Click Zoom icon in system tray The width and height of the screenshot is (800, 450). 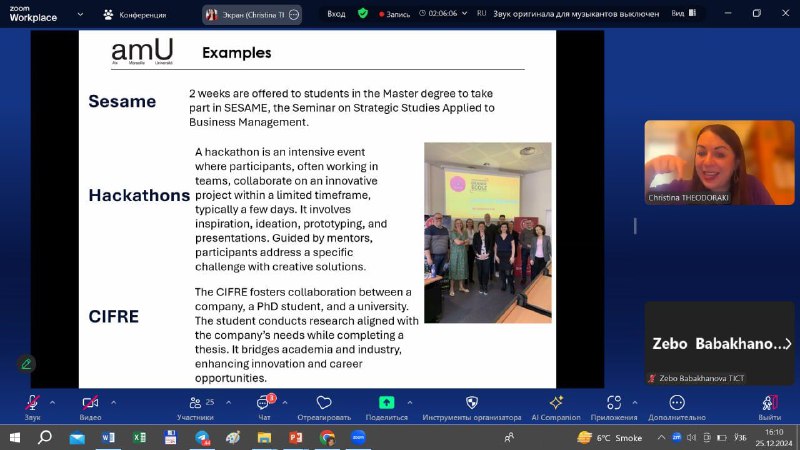point(677,437)
